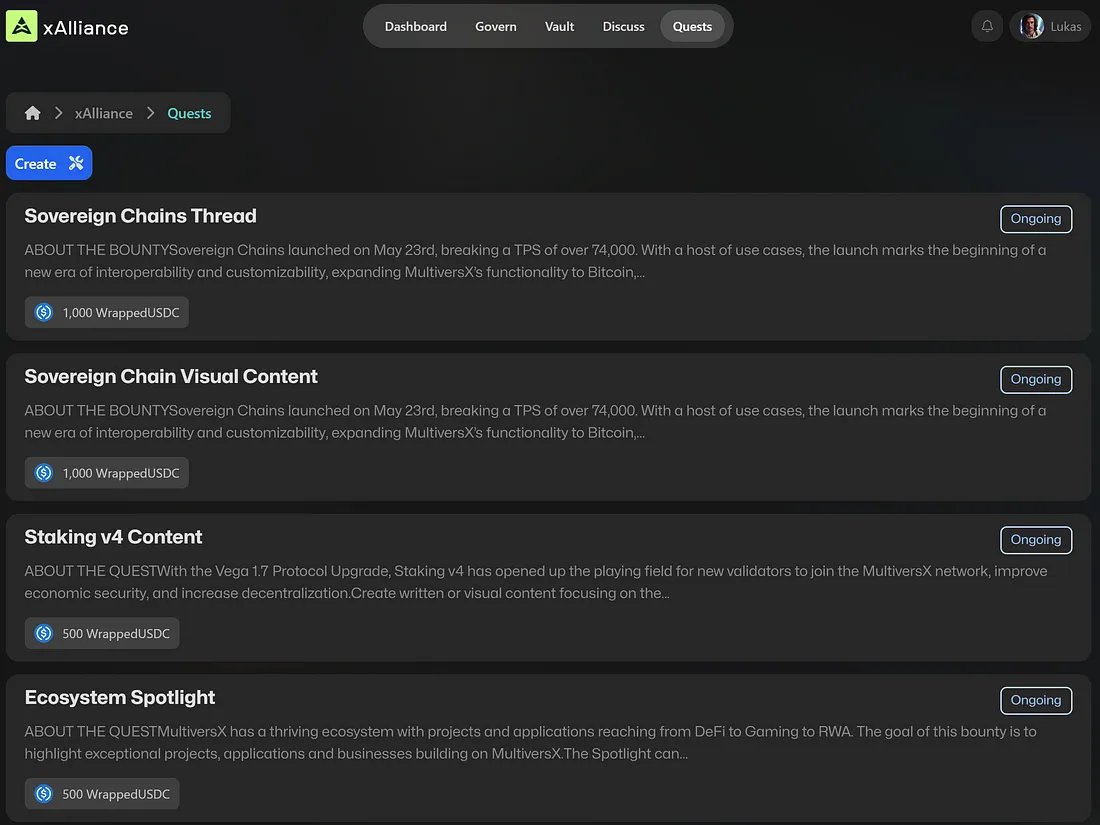Screen dimensions: 1100x825
Task: Click USDC coin icon in Sovereign Chains Thread
Action: tap(43, 312)
